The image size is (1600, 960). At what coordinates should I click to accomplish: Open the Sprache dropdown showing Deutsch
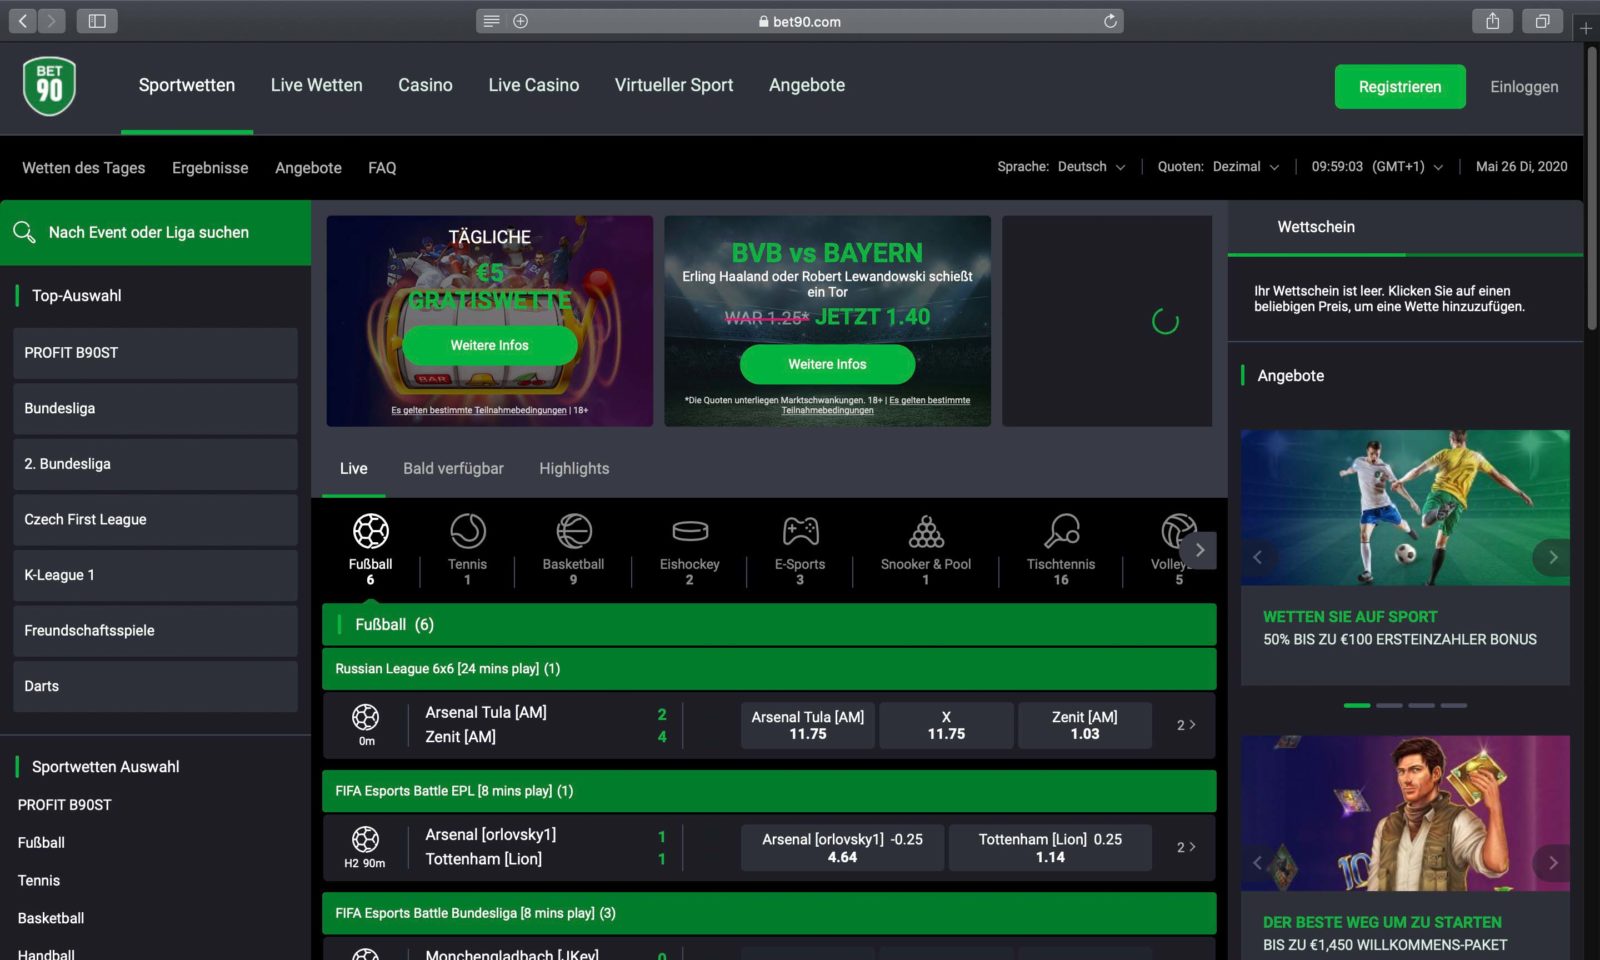tap(1092, 167)
